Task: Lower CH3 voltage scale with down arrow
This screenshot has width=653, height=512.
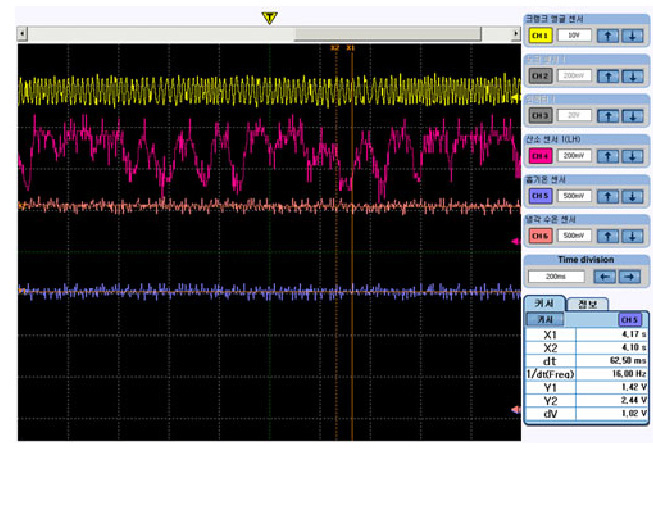Action: tap(632, 116)
